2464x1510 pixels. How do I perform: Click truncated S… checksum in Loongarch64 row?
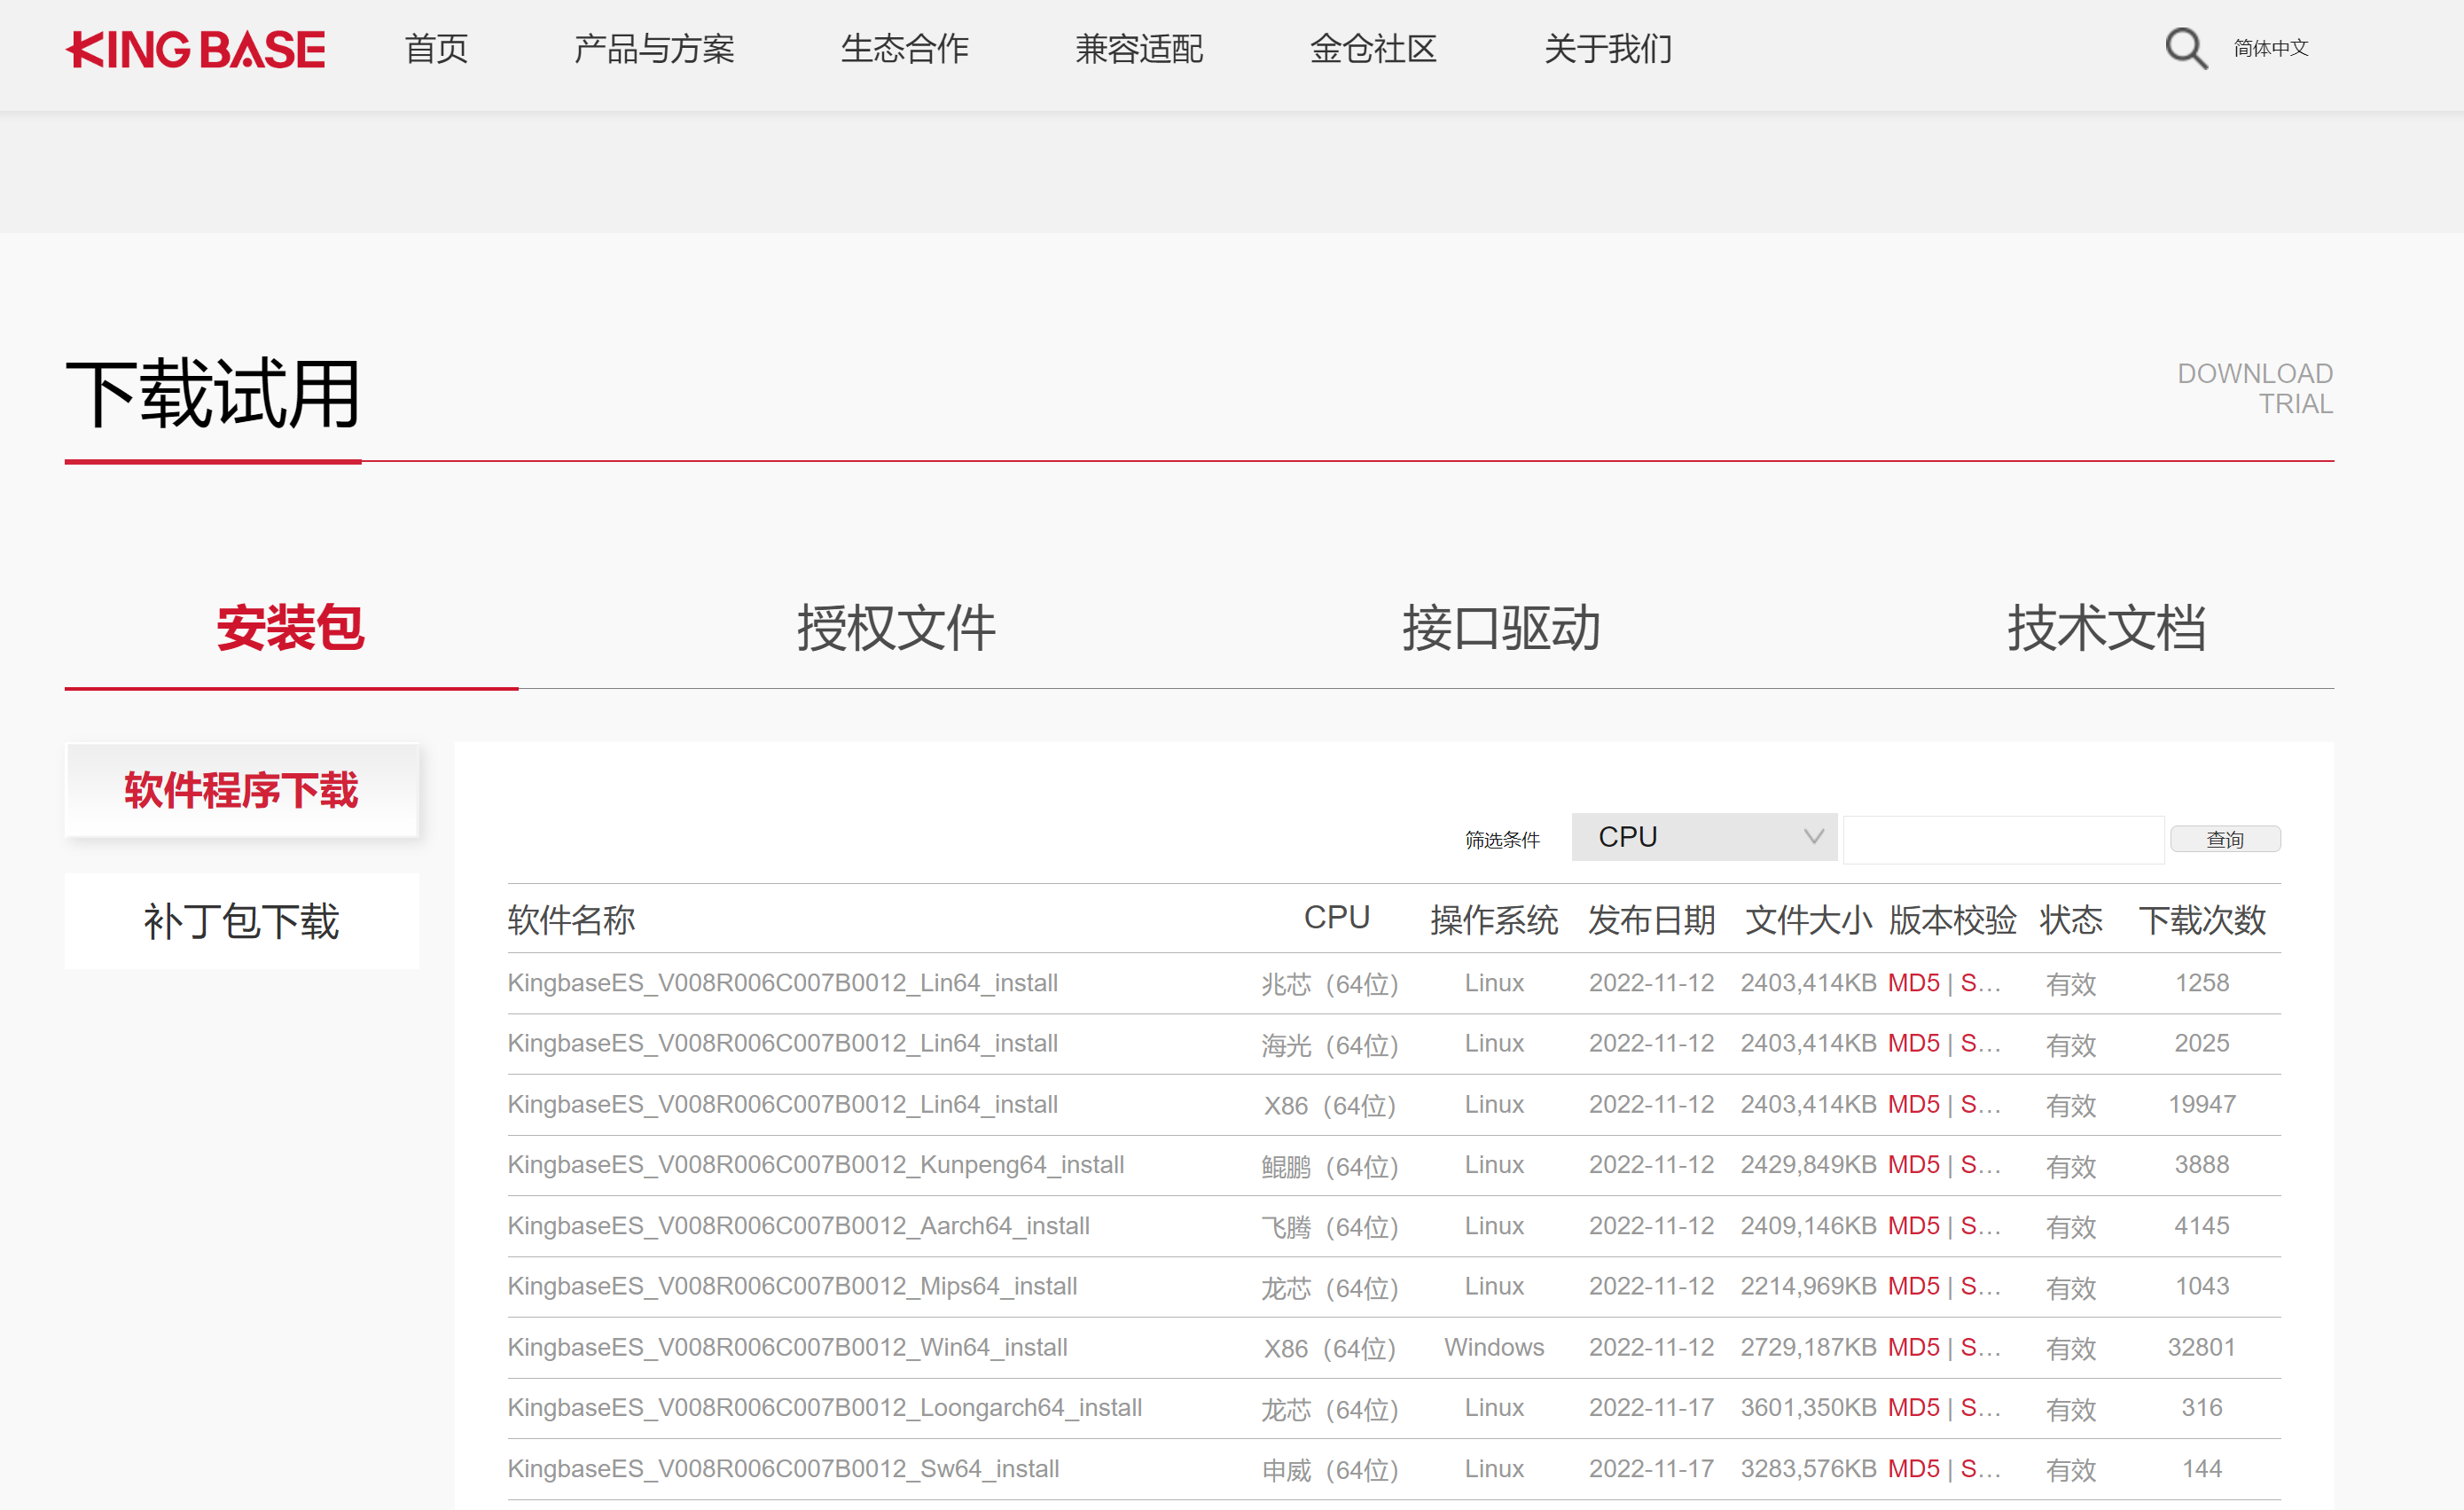click(1980, 1407)
